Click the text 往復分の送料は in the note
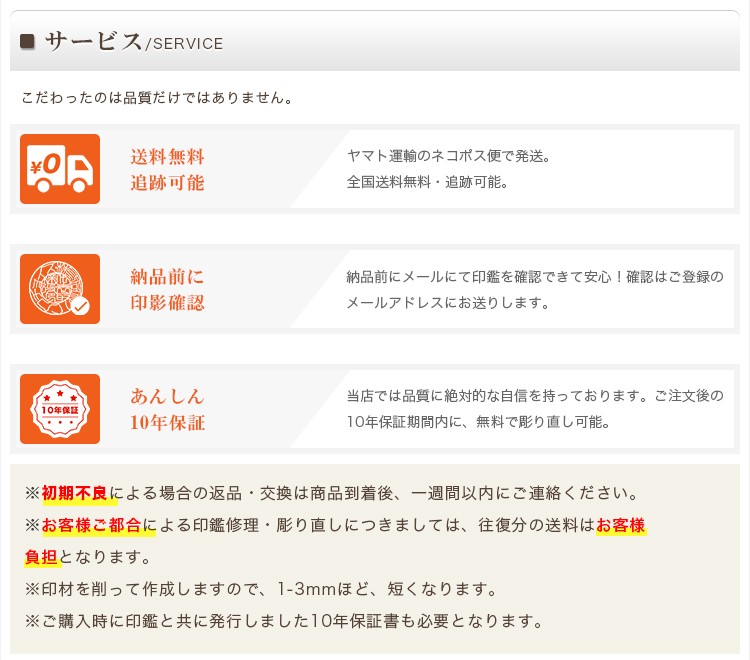The height and width of the screenshot is (660, 750). (537, 525)
